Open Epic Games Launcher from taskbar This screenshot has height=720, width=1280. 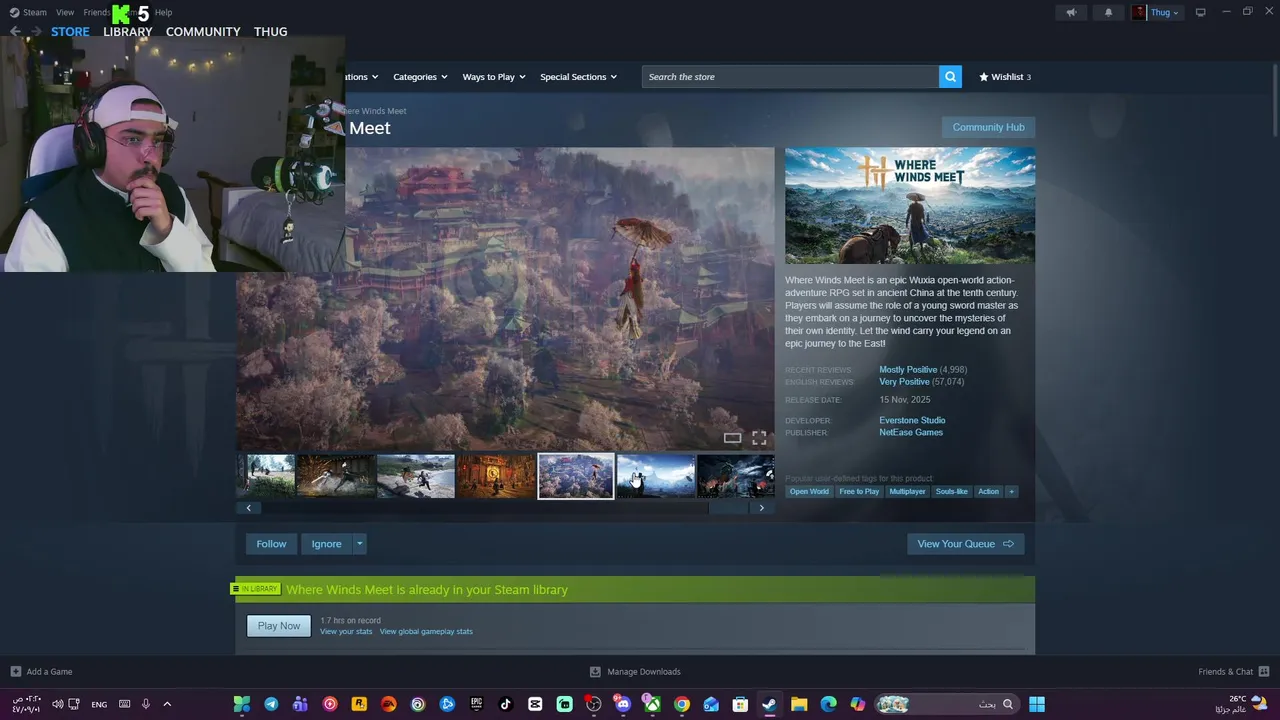pyautogui.click(x=477, y=704)
